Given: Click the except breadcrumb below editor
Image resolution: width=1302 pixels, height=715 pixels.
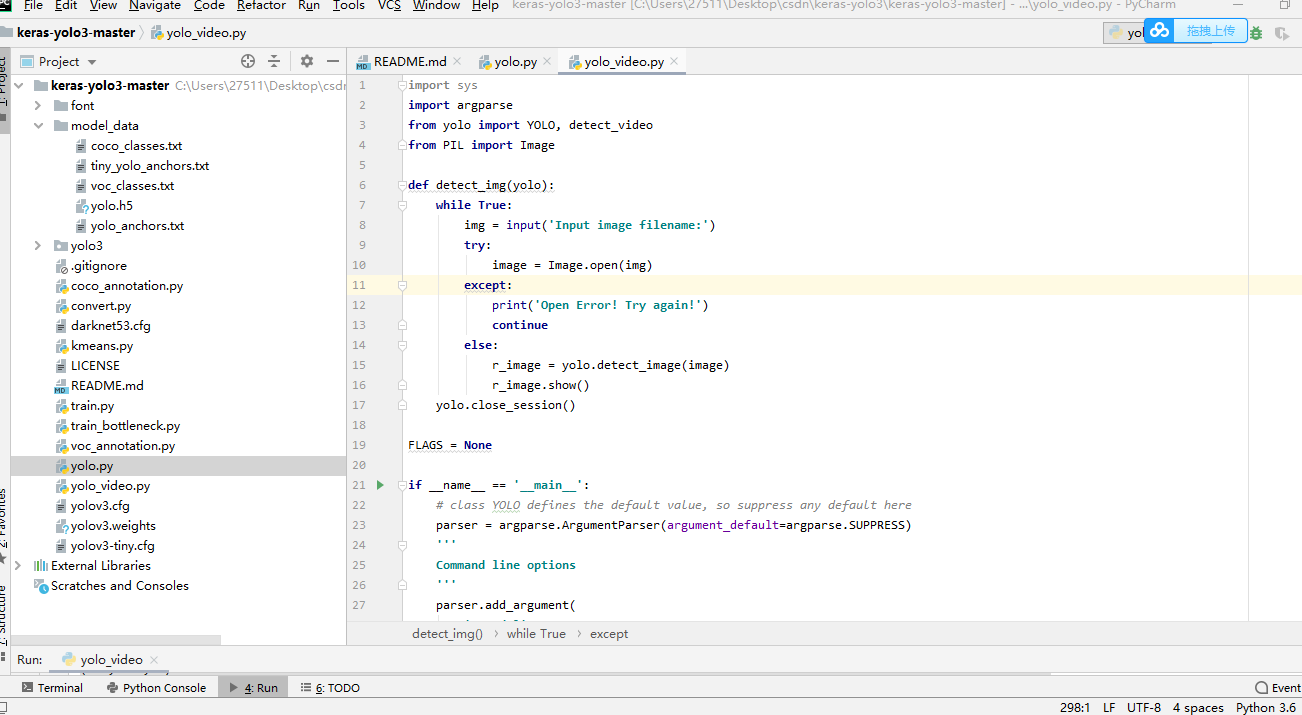Looking at the screenshot, I should click(x=609, y=634).
